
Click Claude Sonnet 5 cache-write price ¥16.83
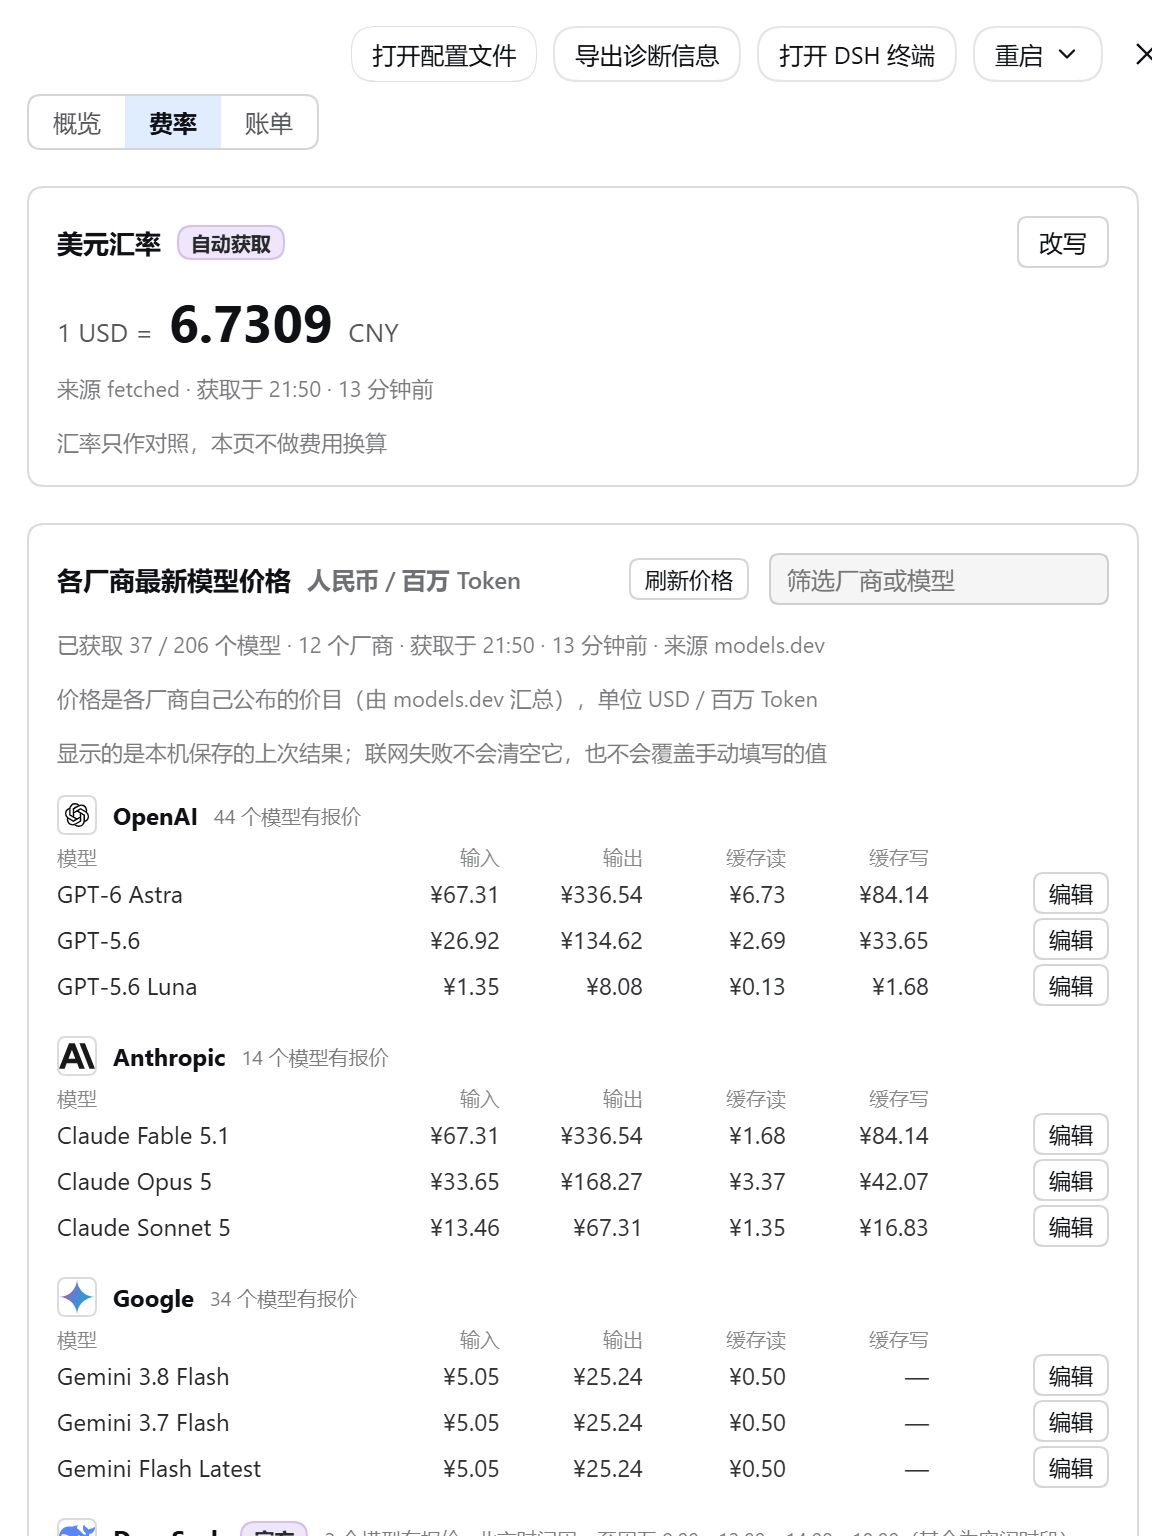(x=893, y=1228)
